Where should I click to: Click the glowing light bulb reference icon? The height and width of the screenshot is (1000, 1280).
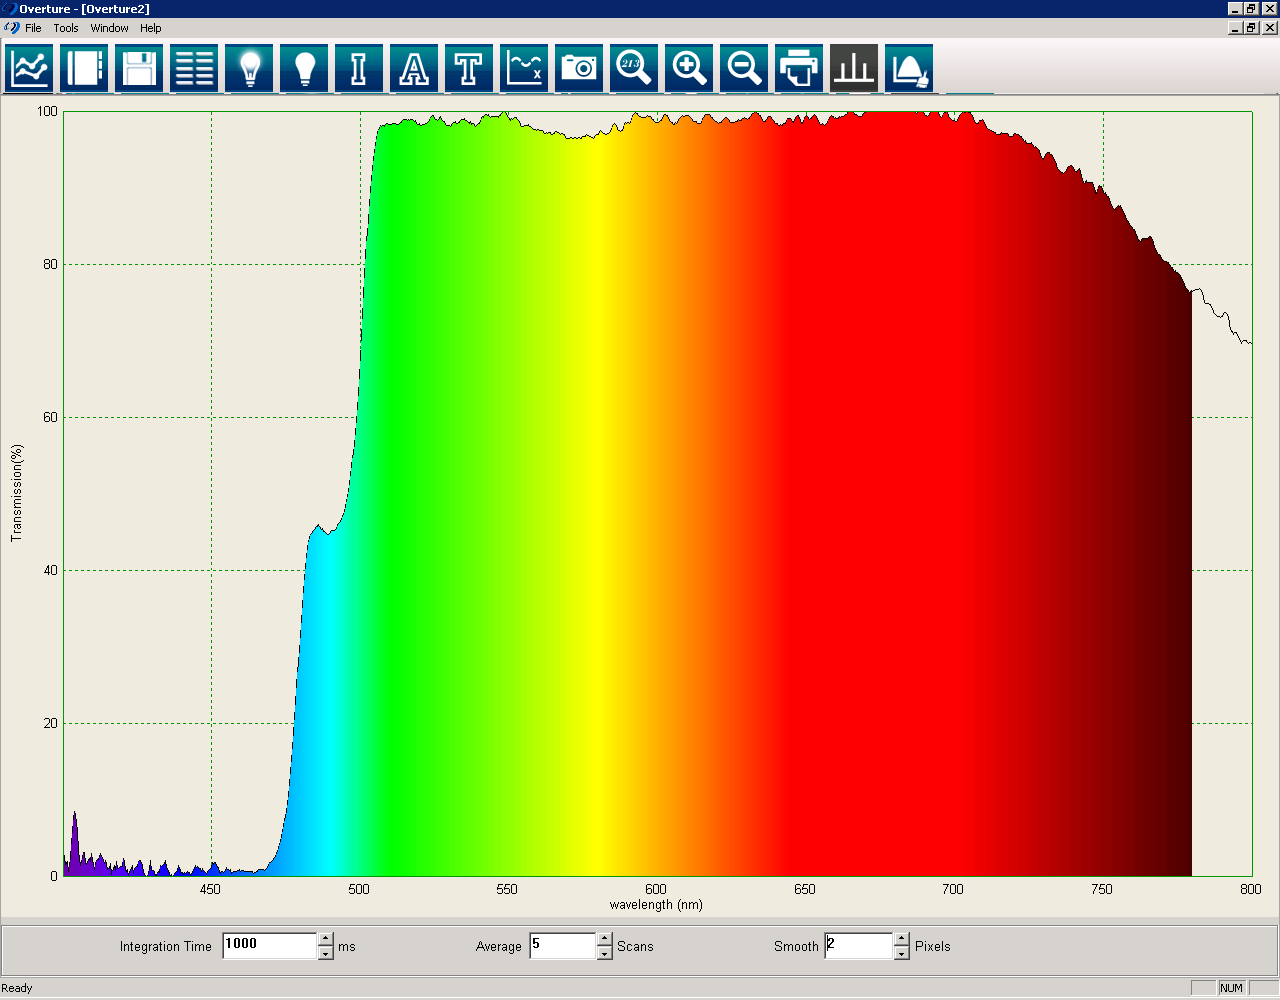pyautogui.click(x=250, y=69)
